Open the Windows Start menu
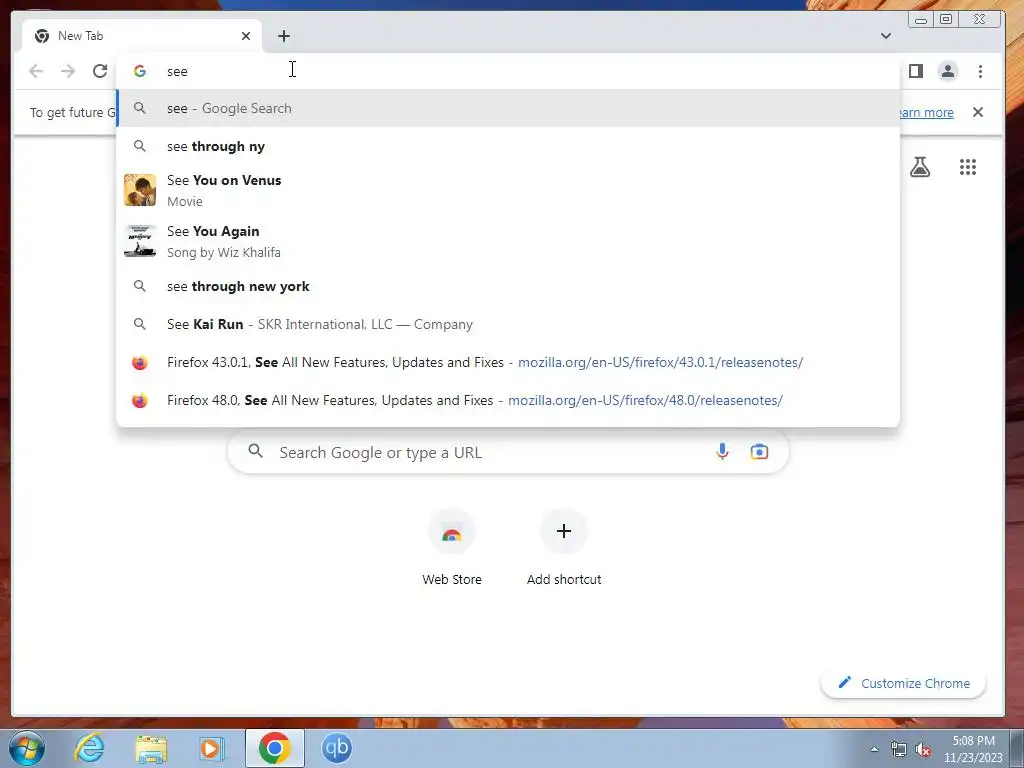The height and width of the screenshot is (768, 1024). pyautogui.click(x=27, y=748)
